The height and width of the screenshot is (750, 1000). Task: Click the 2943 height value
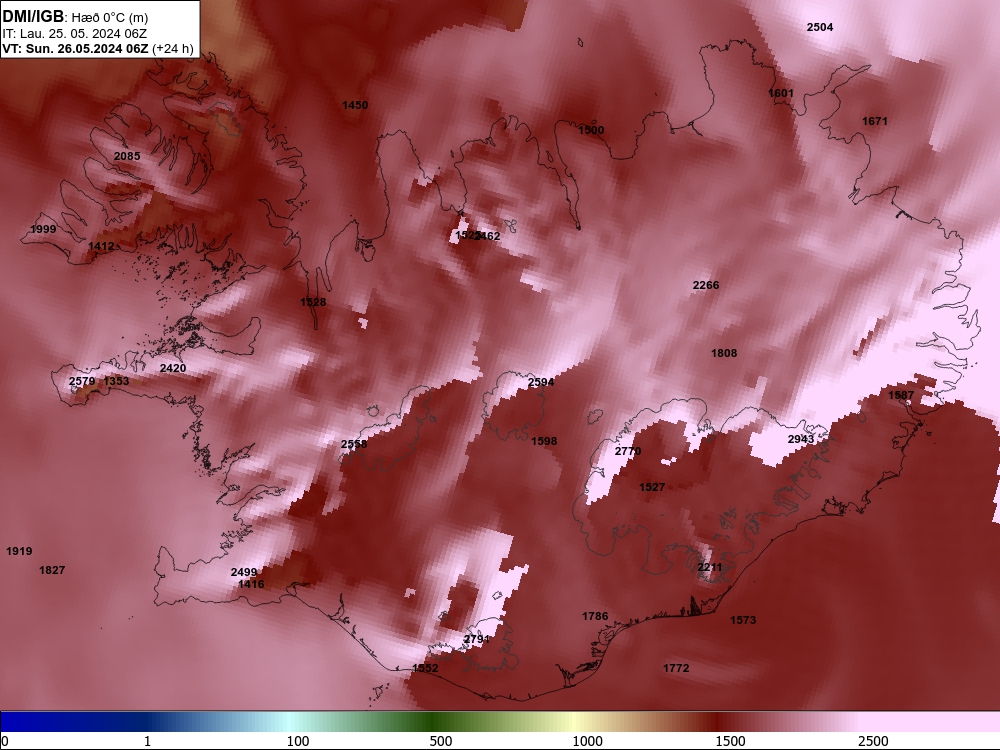click(x=800, y=439)
